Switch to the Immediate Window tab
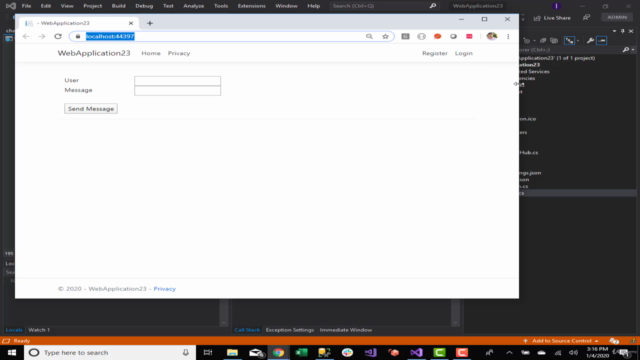Image resolution: width=640 pixels, height=360 pixels. [346, 330]
